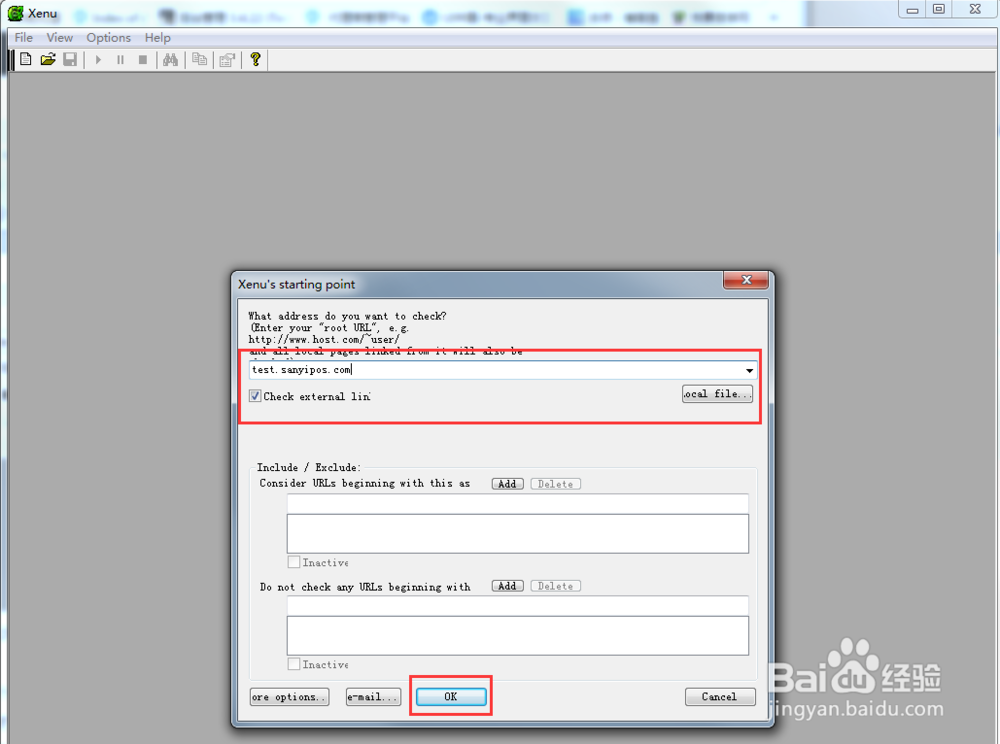Click the Save floppy disk icon

coord(70,59)
